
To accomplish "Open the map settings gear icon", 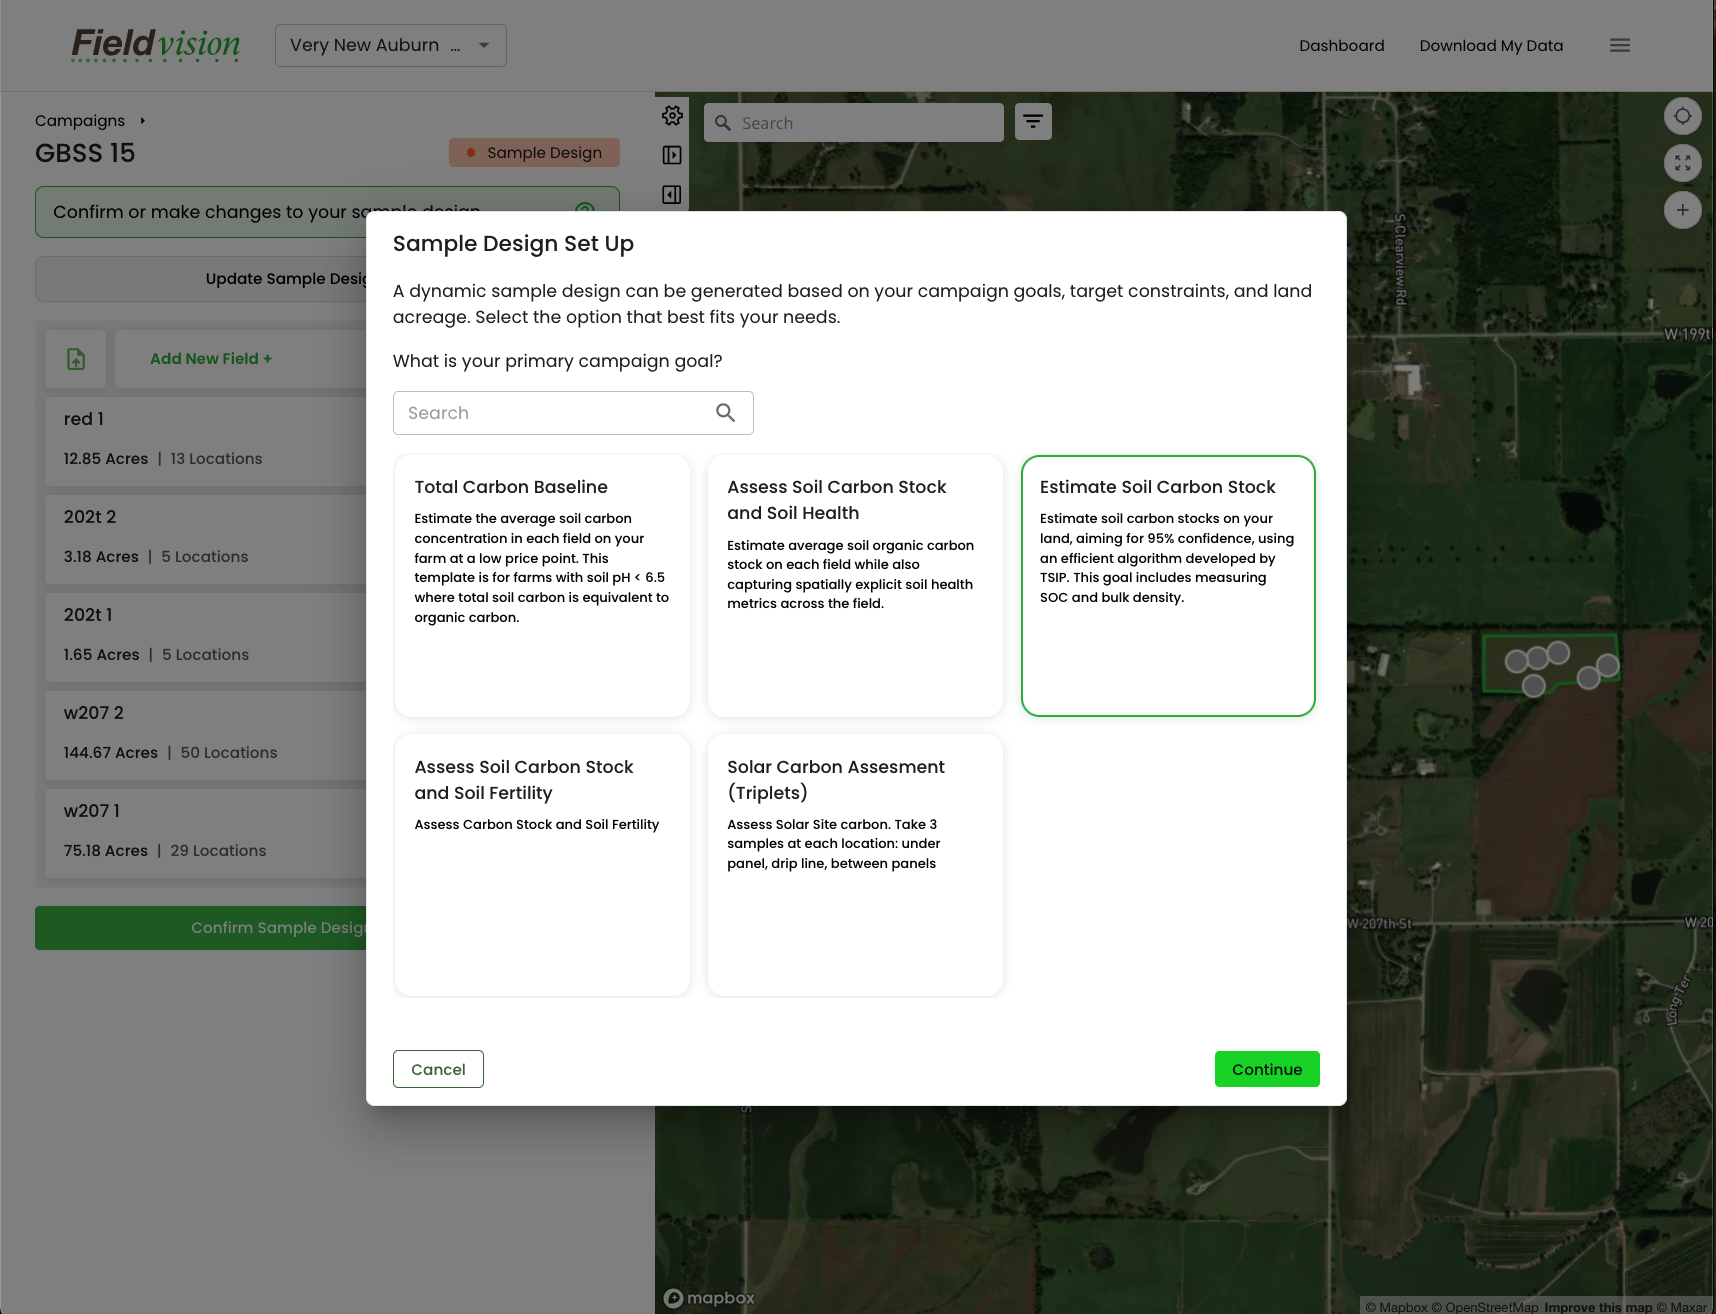I will [672, 116].
